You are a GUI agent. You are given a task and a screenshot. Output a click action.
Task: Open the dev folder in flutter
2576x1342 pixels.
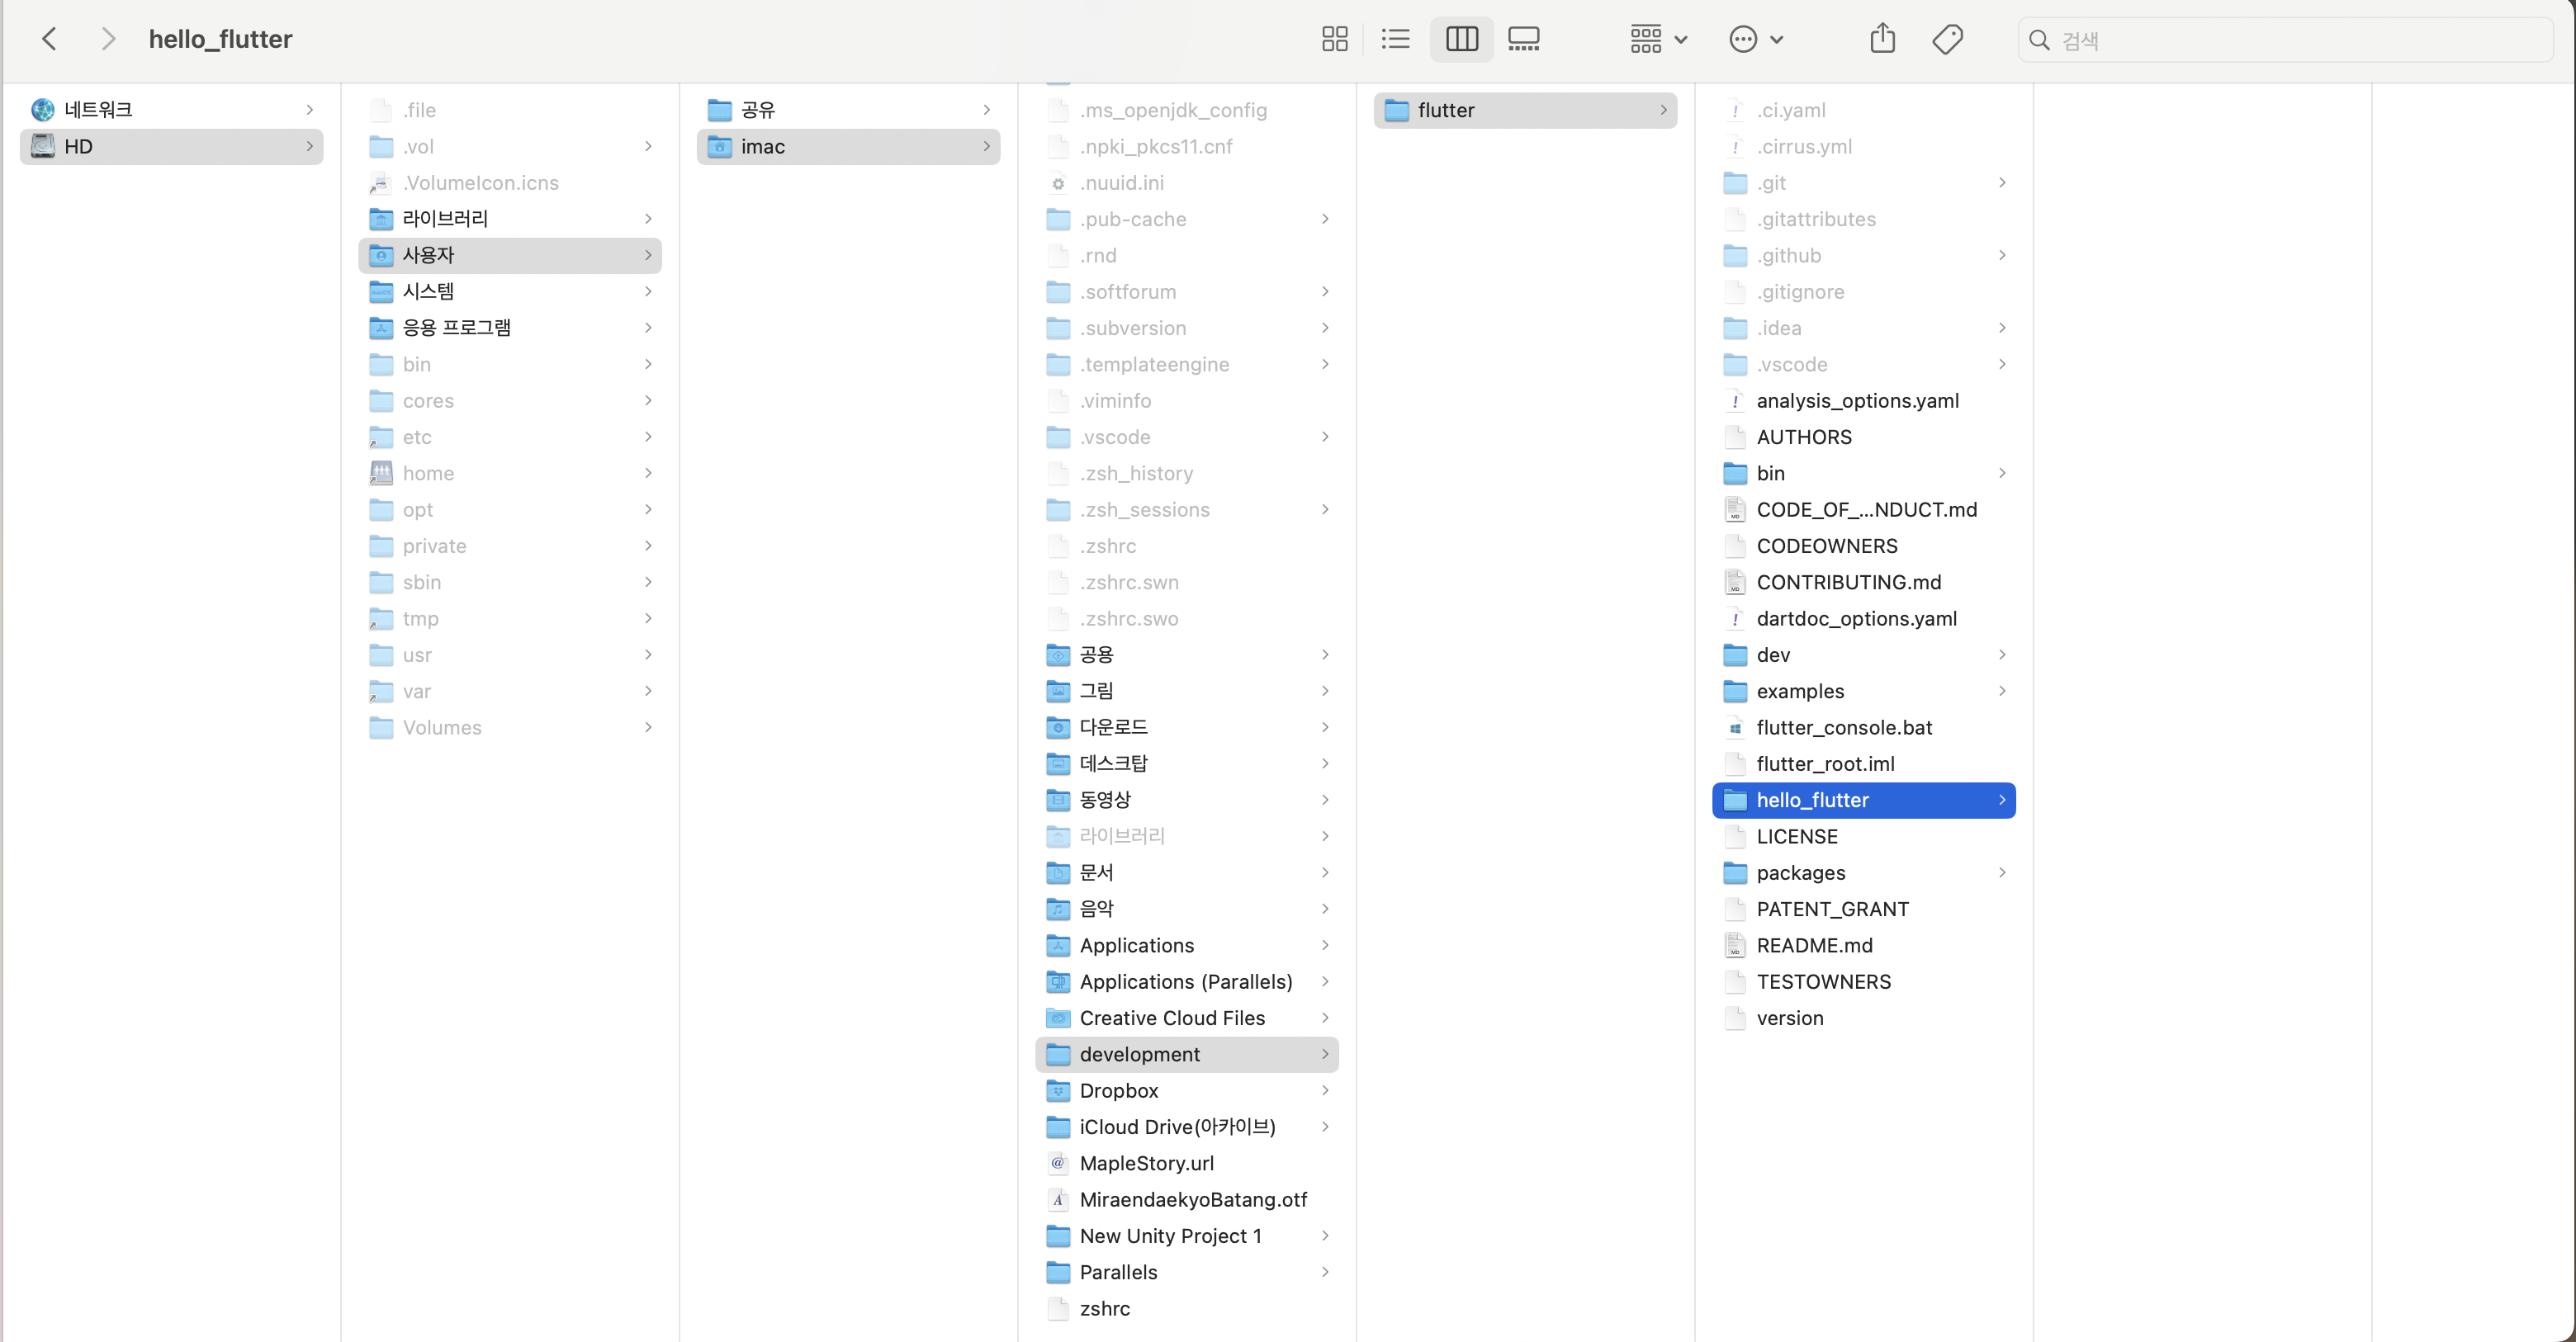[x=1864, y=655]
